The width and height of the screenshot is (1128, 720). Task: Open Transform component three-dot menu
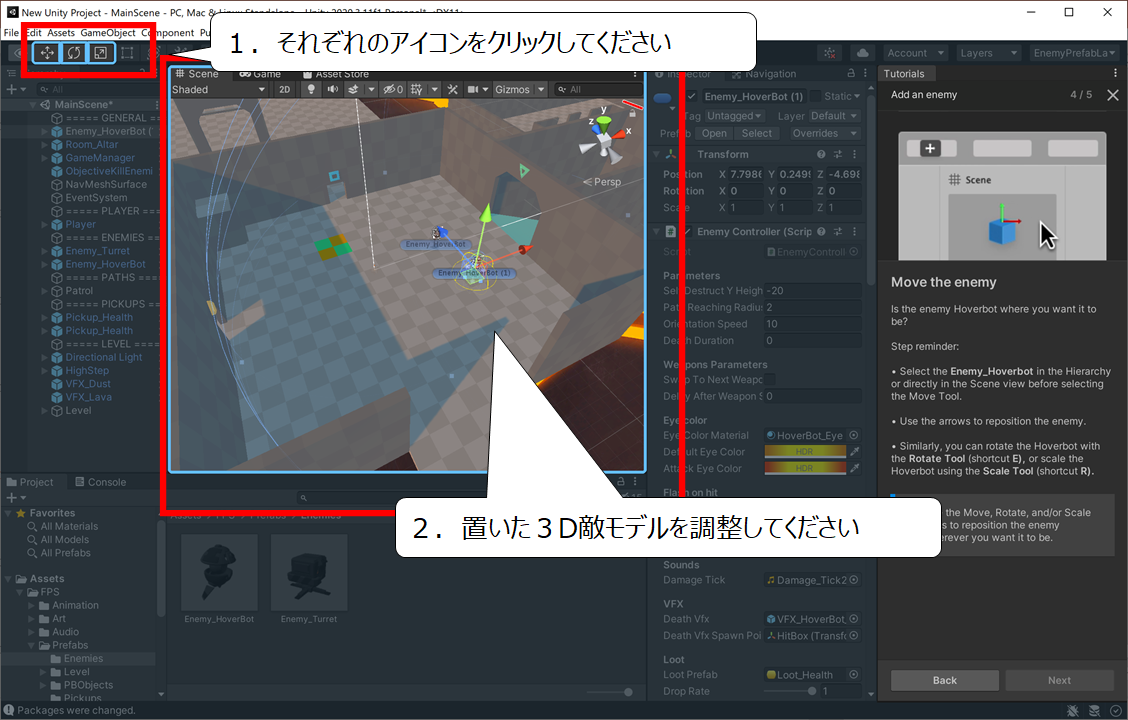(x=855, y=155)
